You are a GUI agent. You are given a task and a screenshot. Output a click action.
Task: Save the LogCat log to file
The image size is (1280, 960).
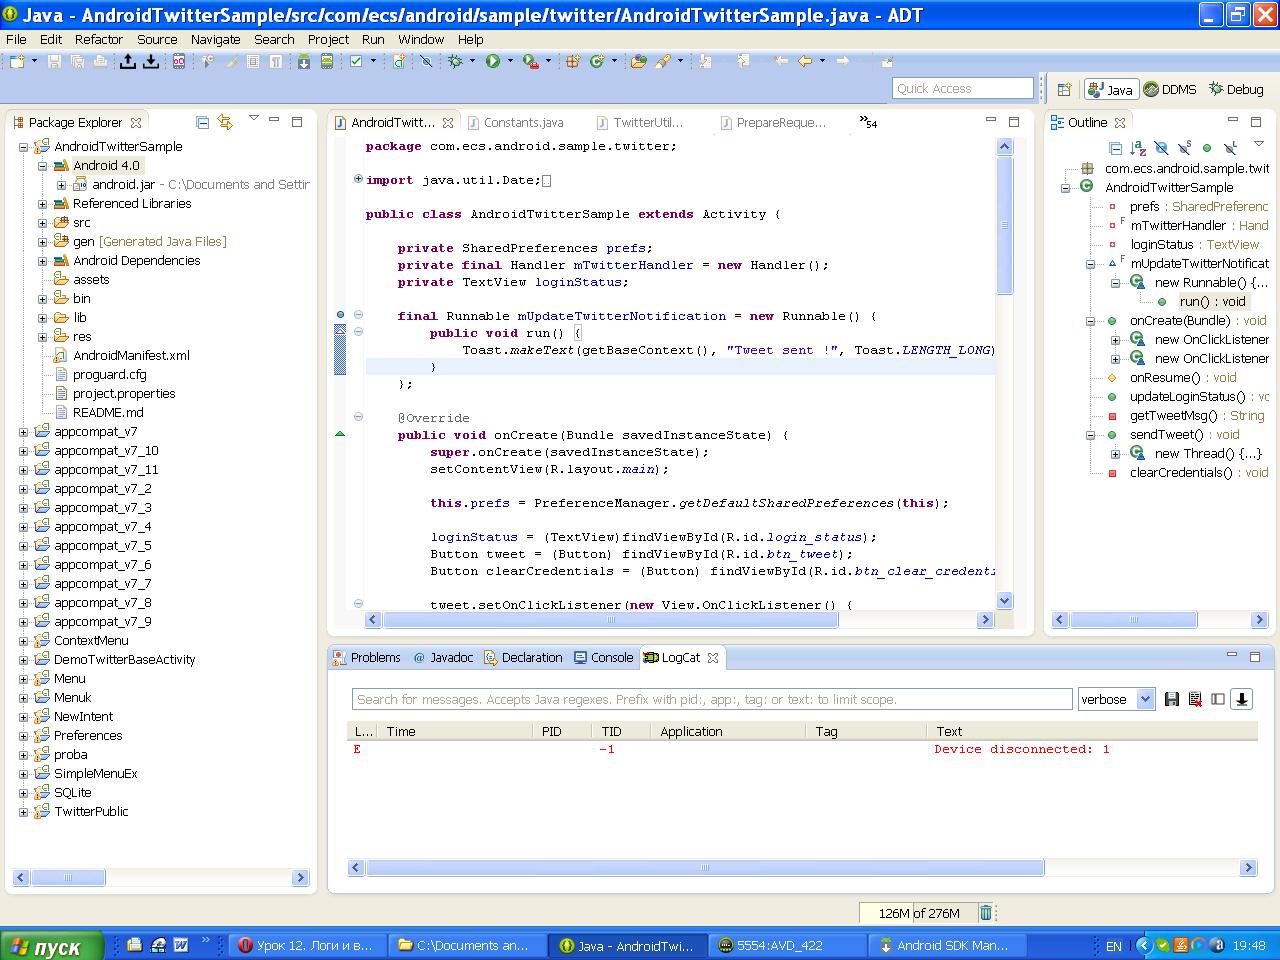(x=1172, y=699)
